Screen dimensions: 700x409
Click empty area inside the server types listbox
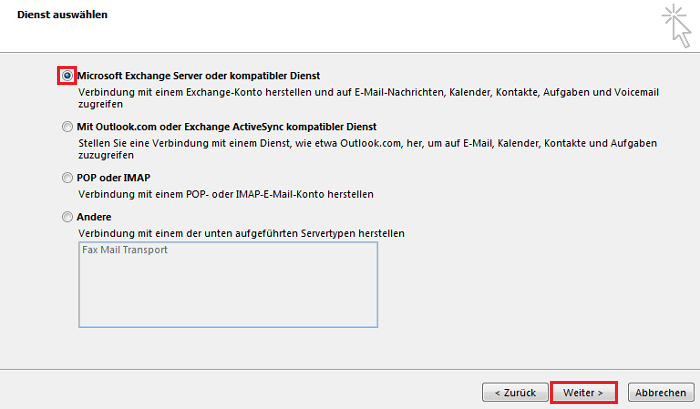[228, 292]
